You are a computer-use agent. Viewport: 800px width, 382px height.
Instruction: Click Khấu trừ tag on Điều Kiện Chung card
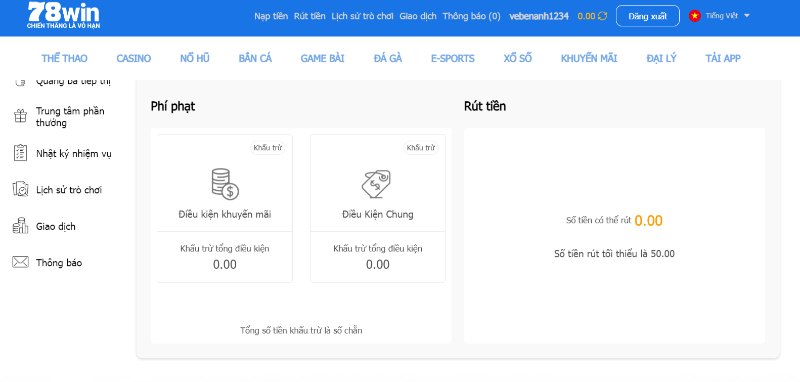[x=421, y=148]
